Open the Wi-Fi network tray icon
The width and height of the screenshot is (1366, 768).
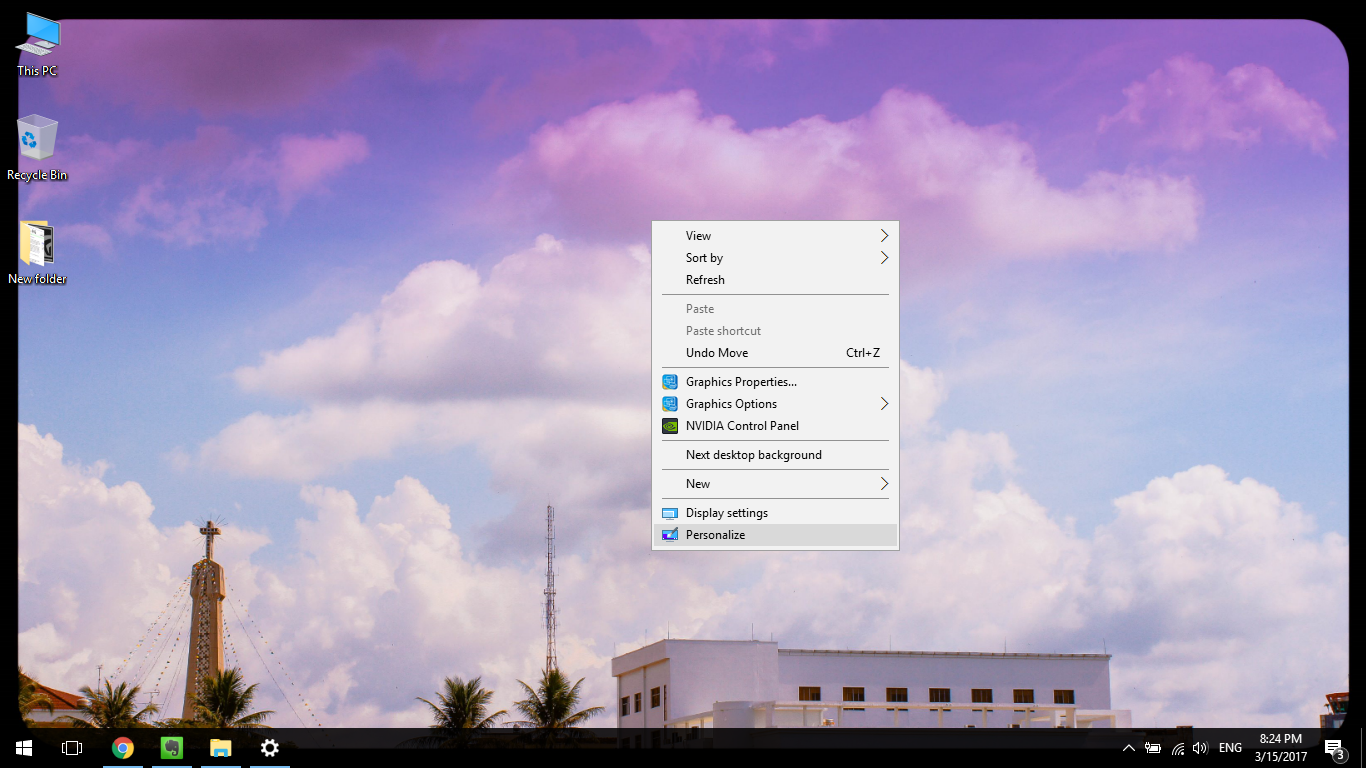click(x=1178, y=748)
